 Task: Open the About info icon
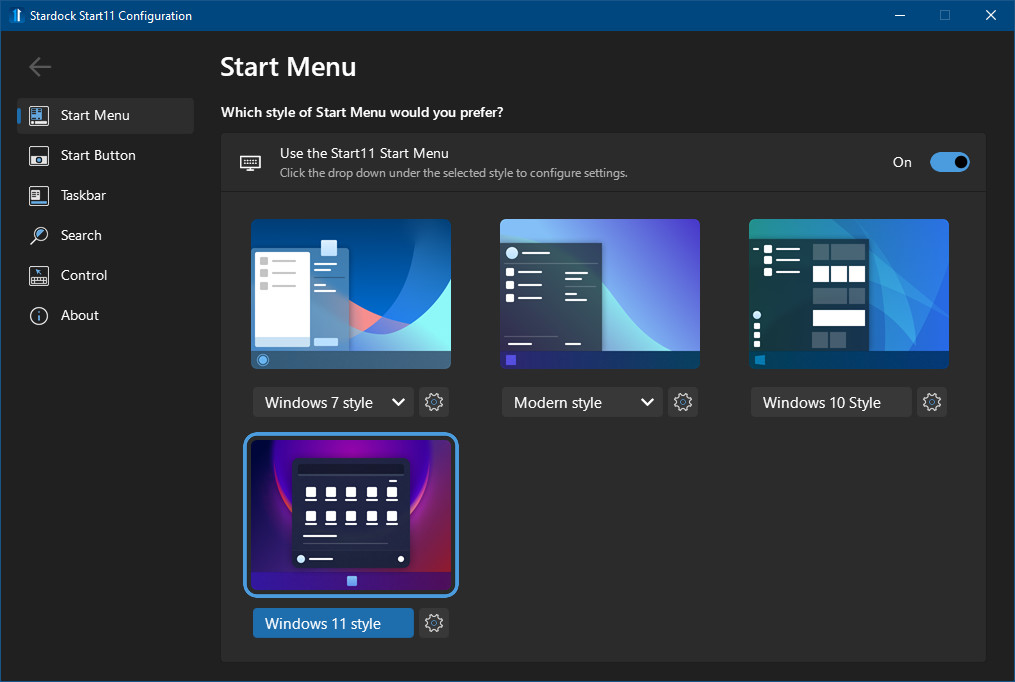pyautogui.click(x=39, y=315)
